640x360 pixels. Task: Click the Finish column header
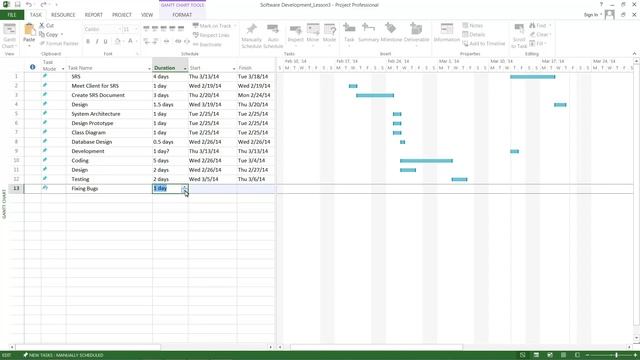(256, 67)
